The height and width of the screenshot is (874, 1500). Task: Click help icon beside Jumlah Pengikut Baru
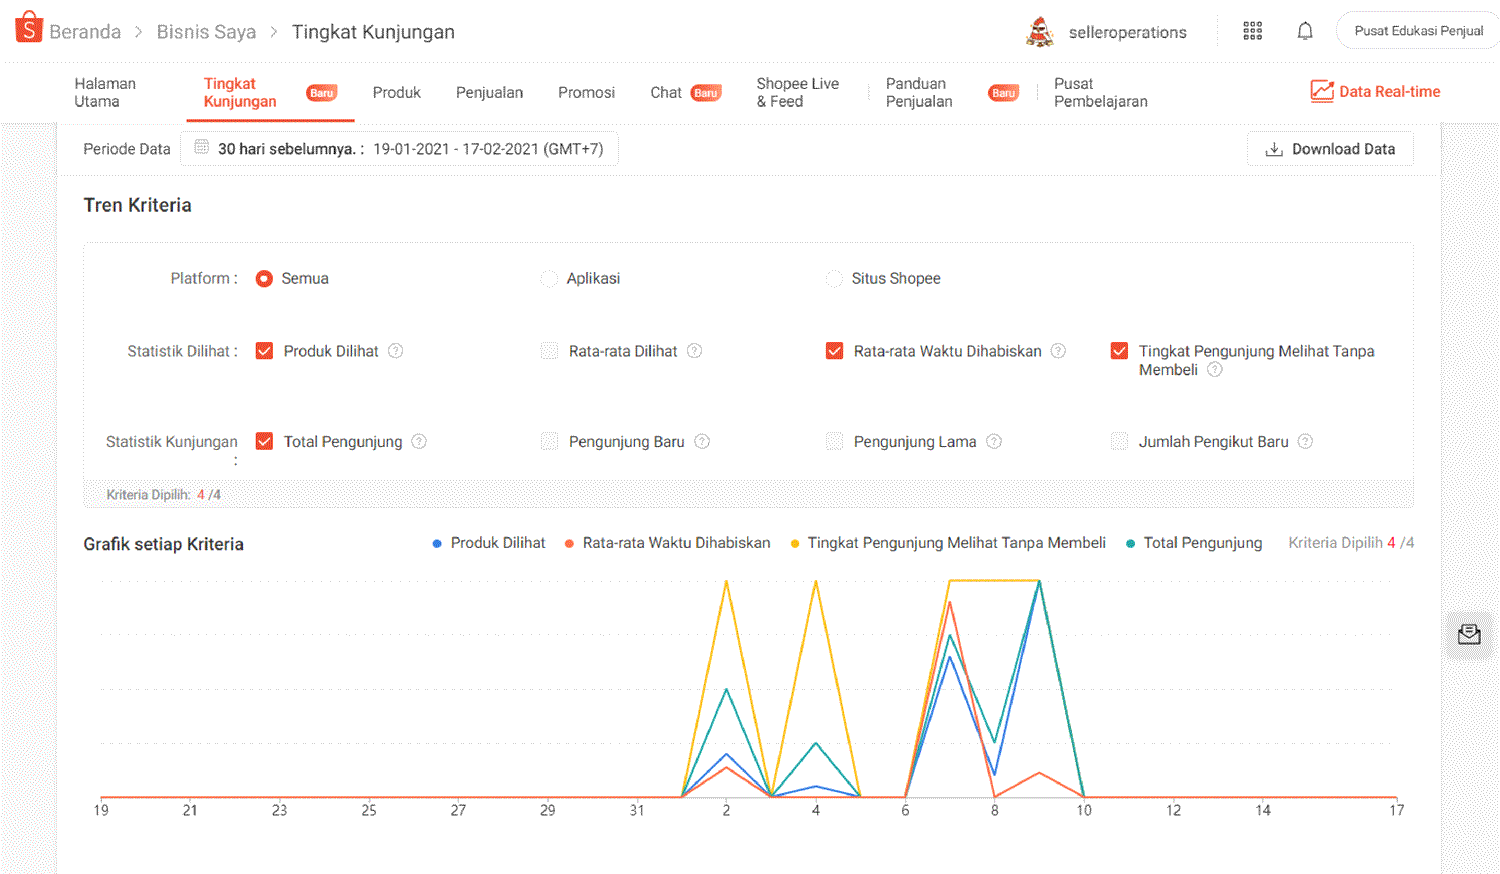coord(1305,442)
